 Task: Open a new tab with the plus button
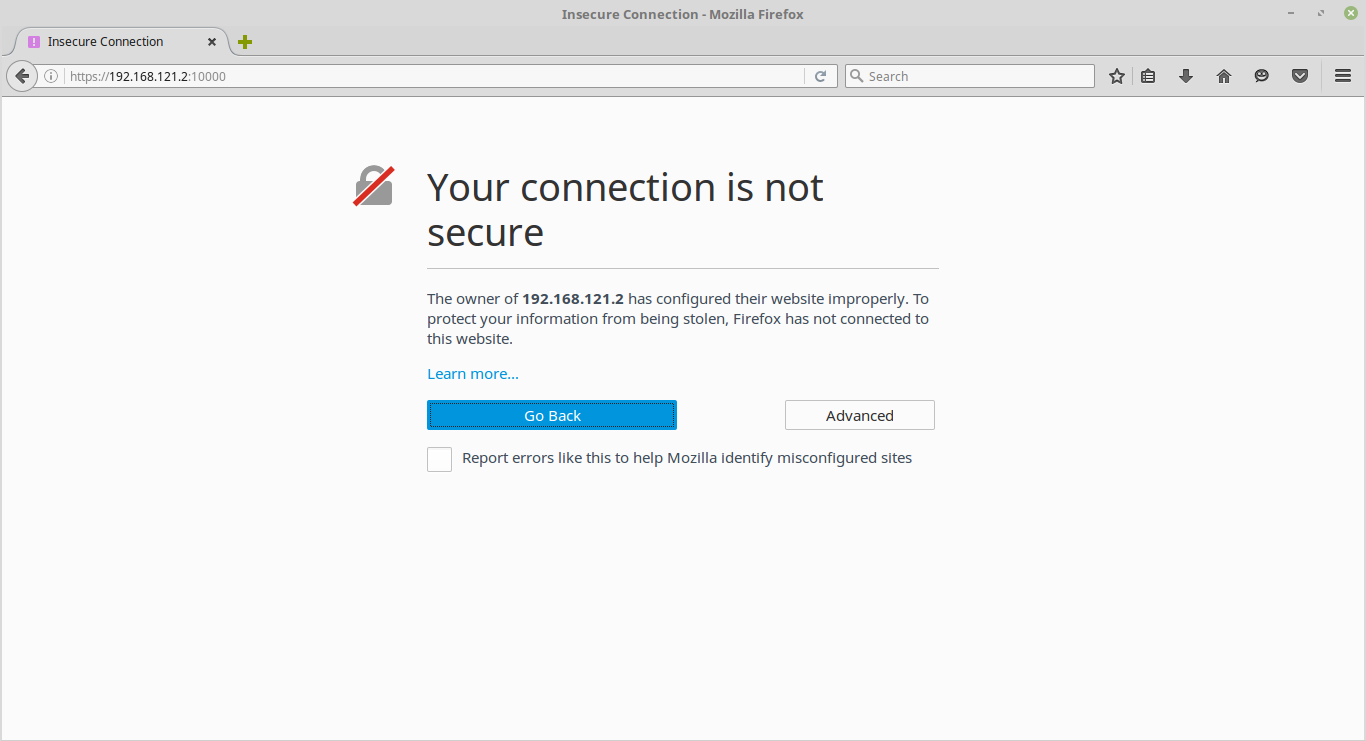coord(245,42)
